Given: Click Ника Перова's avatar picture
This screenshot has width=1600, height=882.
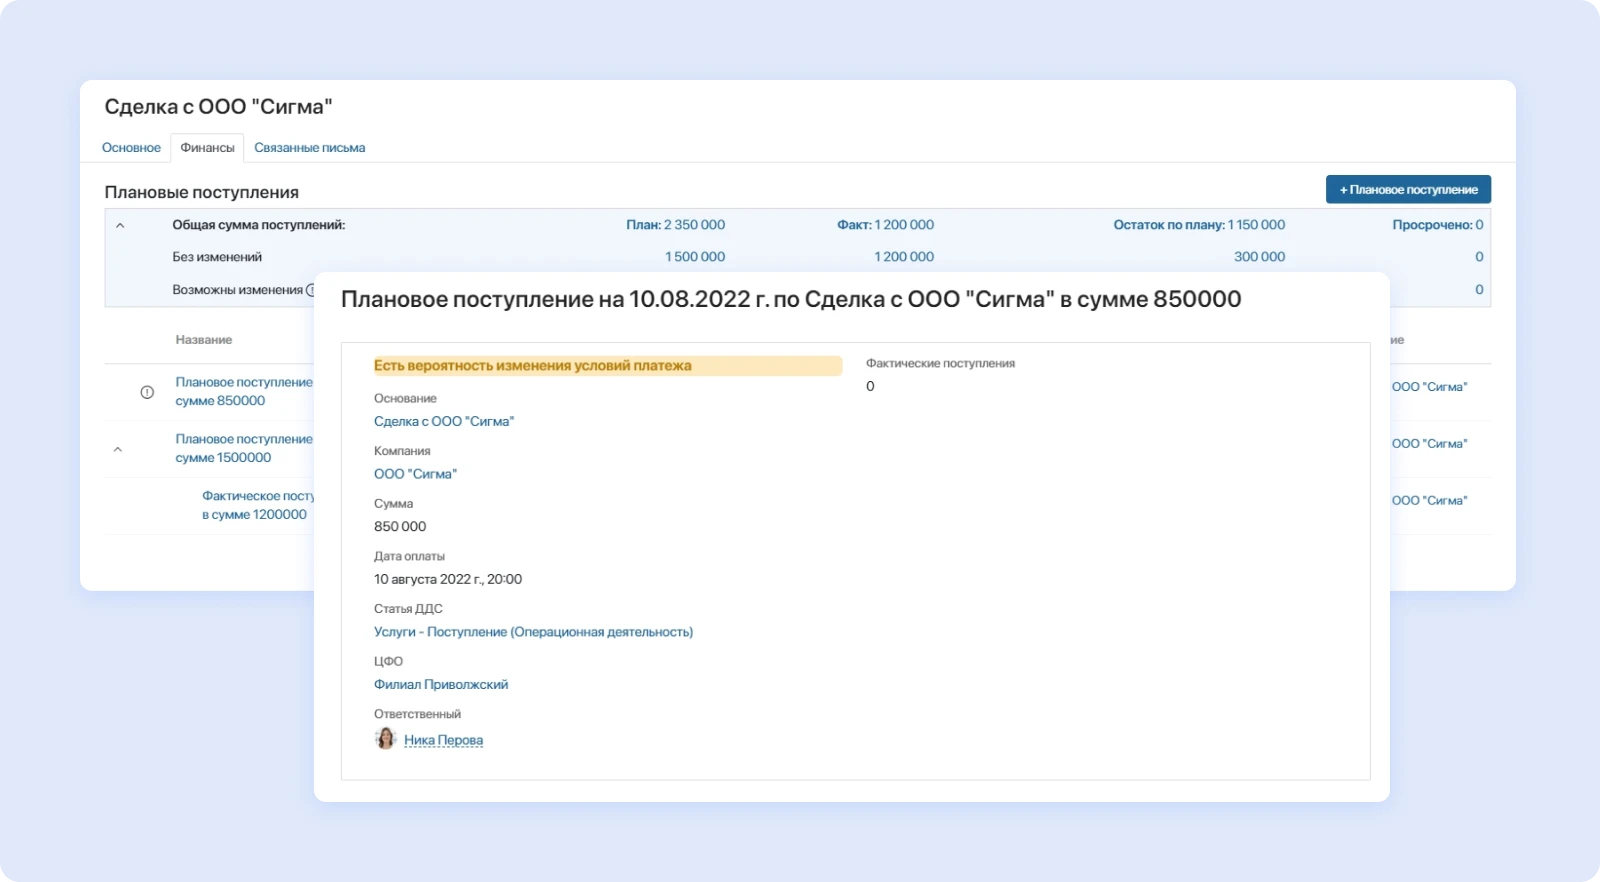Looking at the screenshot, I should click(x=386, y=739).
